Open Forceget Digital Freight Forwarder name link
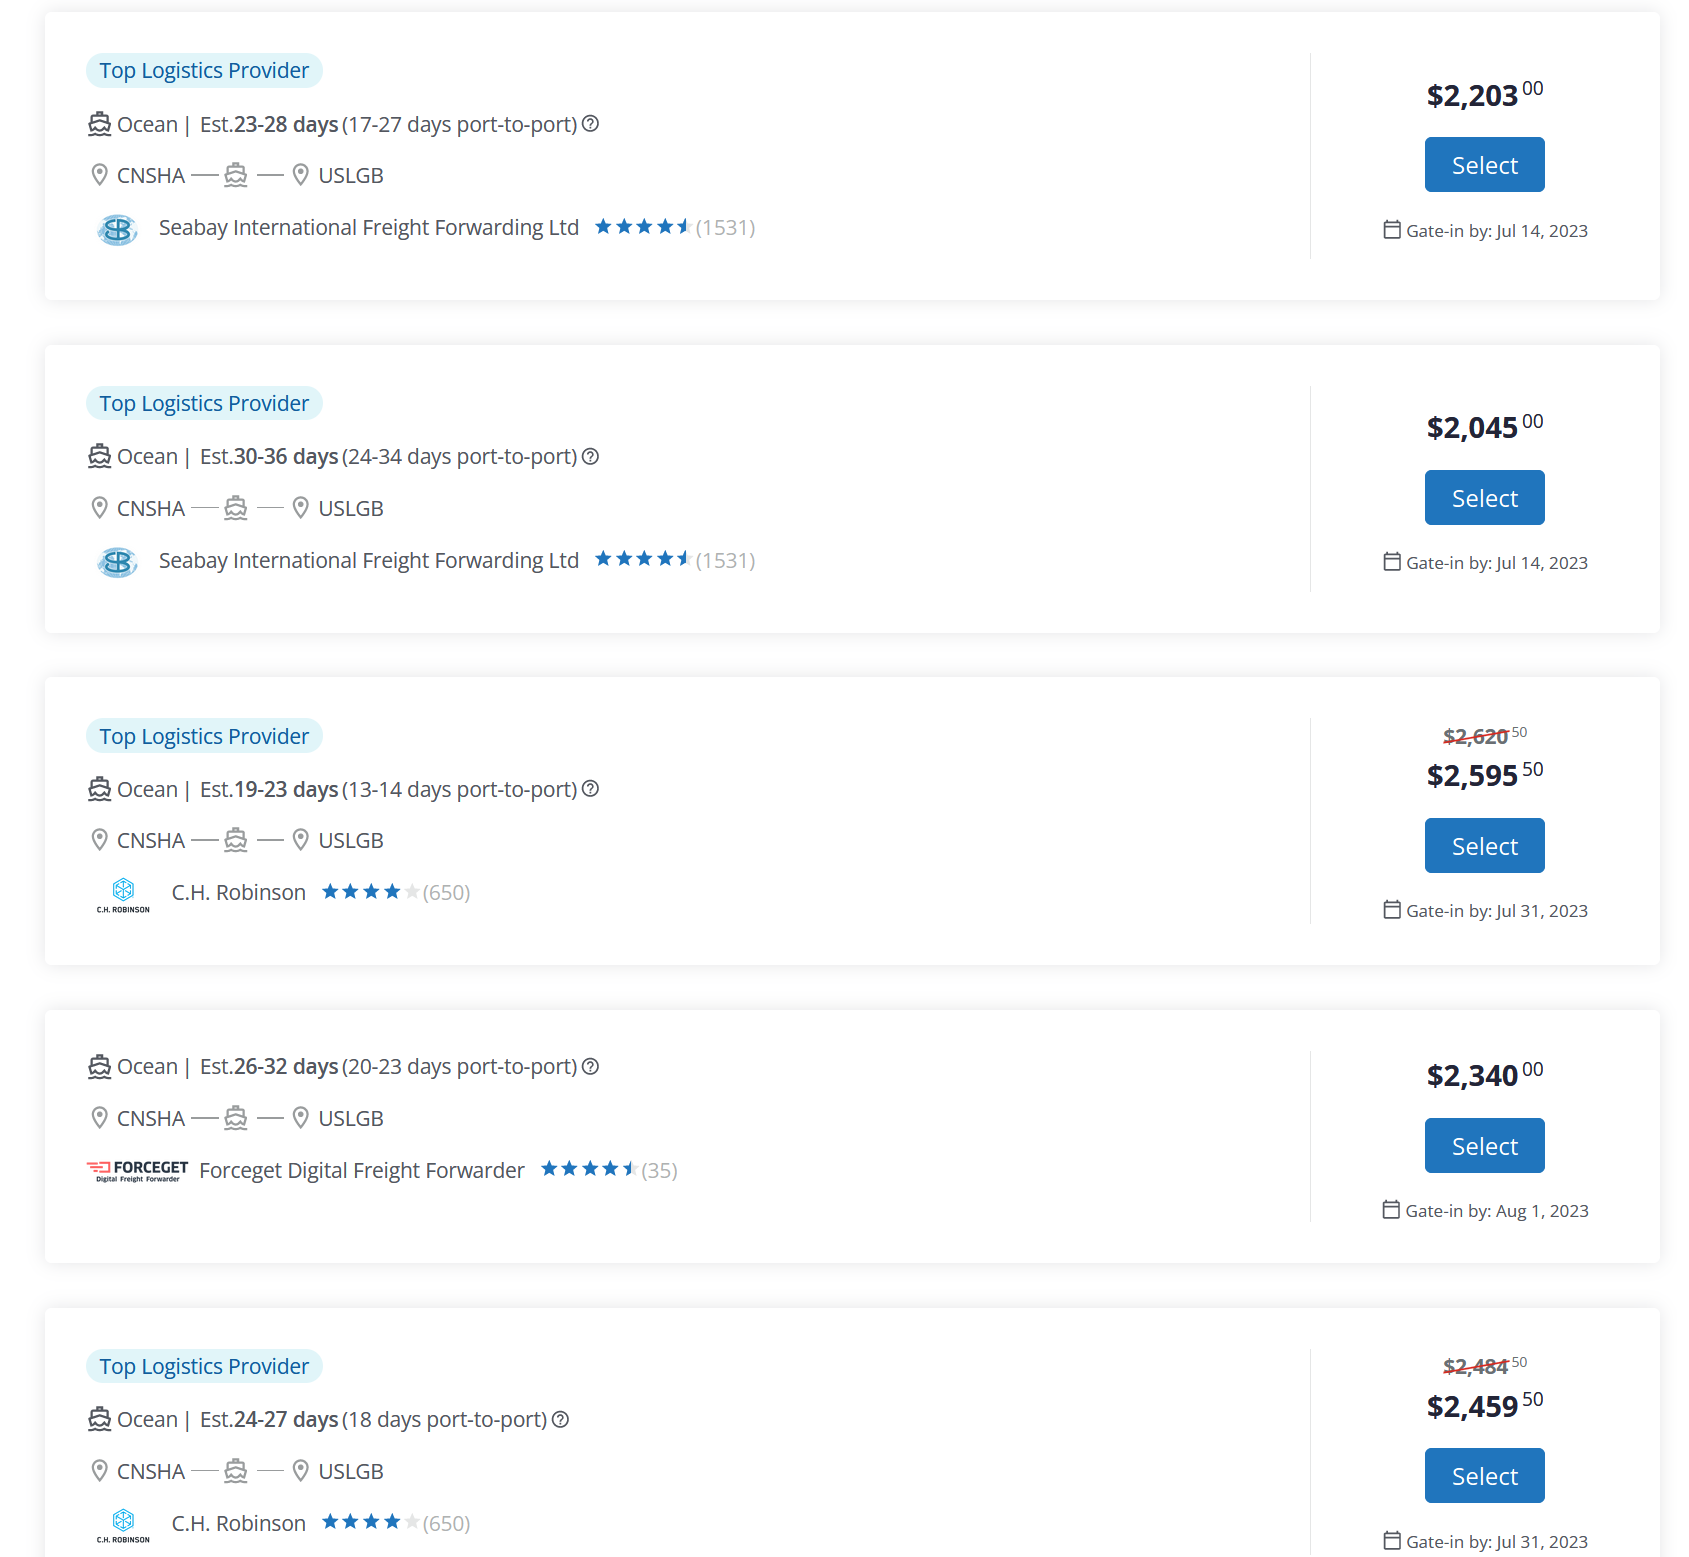Viewport: 1689px width, 1557px height. (x=362, y=1171)
